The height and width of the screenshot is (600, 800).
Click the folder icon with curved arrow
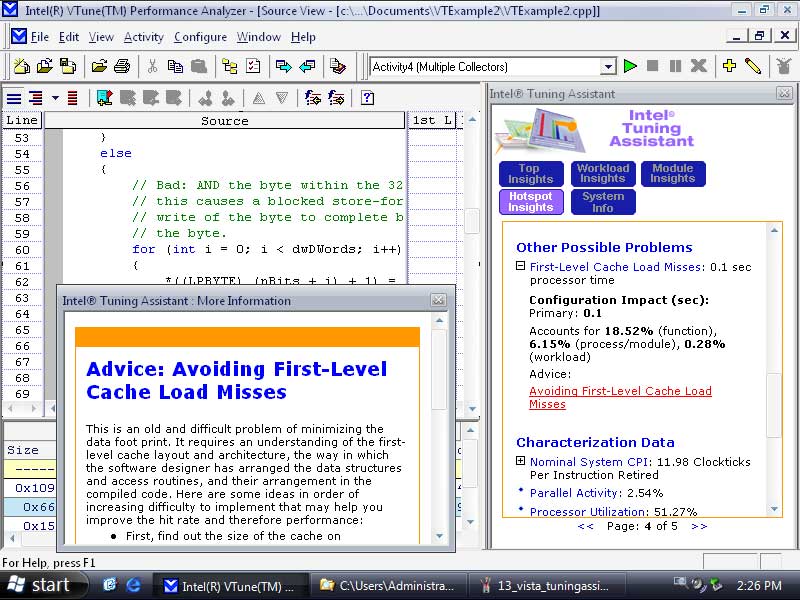45,66
